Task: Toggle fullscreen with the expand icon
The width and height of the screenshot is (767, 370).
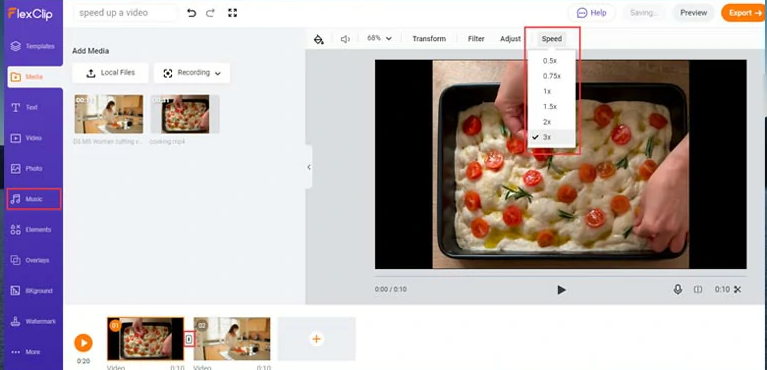Action: (x=233, y=13)
